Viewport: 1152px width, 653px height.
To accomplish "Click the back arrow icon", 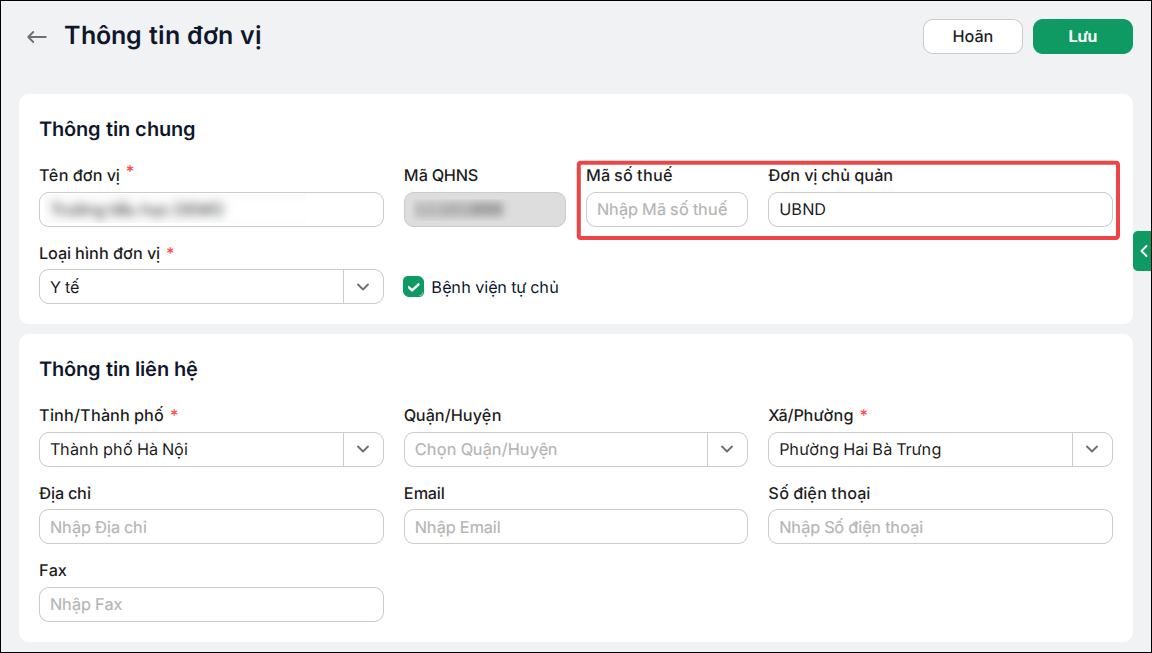I will tap(37, 37).
